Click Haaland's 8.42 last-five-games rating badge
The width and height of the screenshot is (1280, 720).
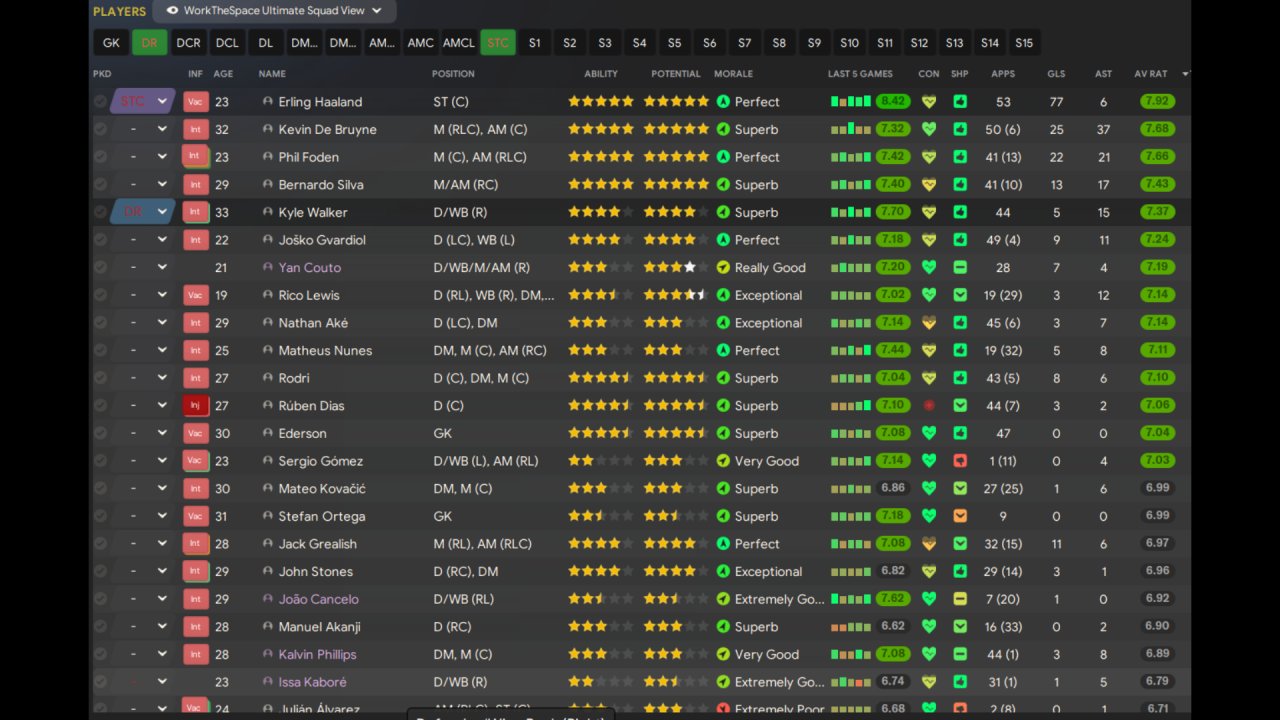[893, 102]
